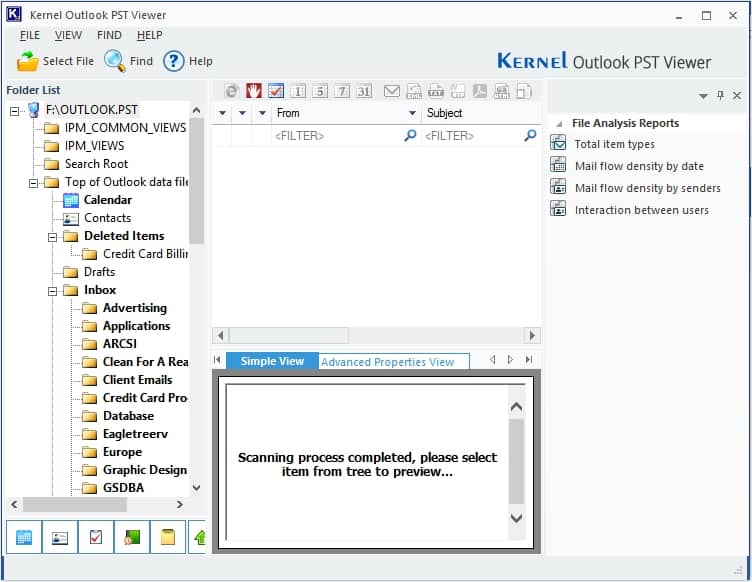Open the Contacts card shortcut in bottom bar
752x582 pixels.
[60, 537]
